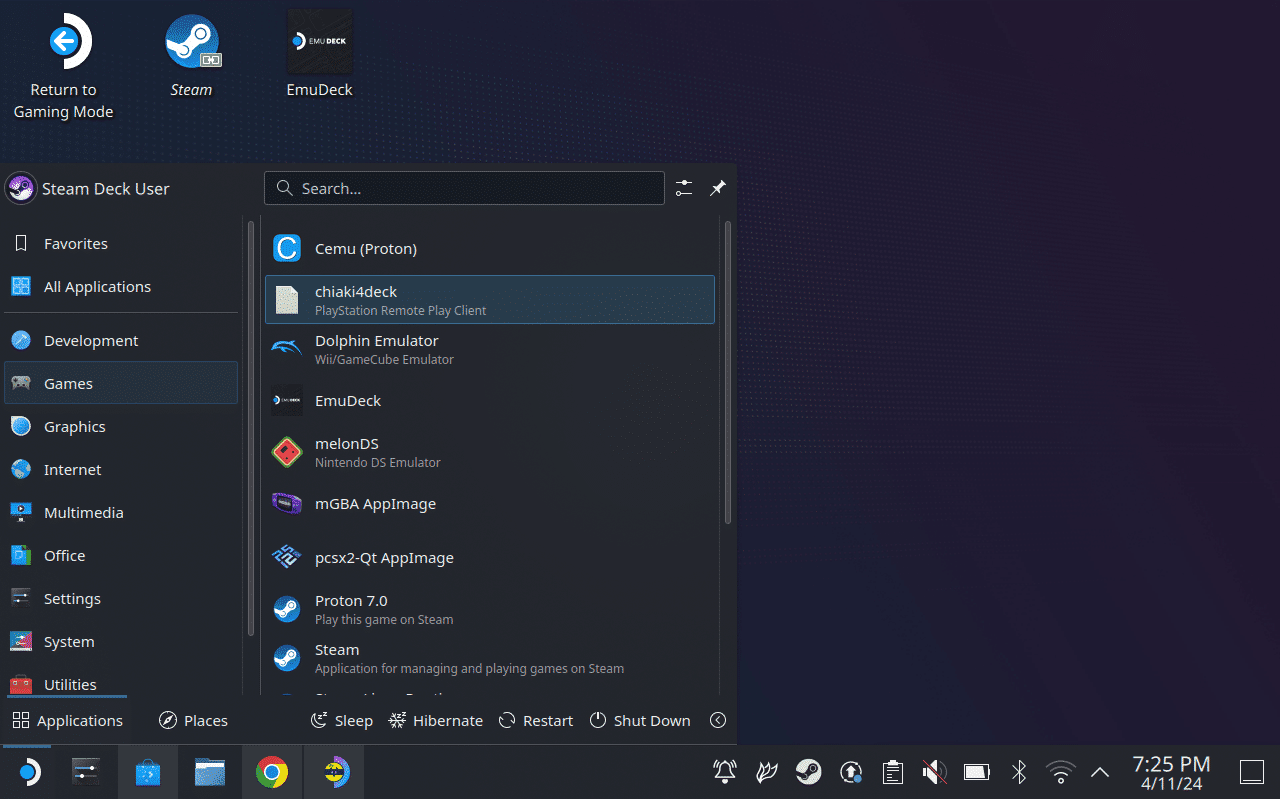Screen dimensions: 1280x799
Task: Launch mGBA AppImage
Action: pos(490,504)
